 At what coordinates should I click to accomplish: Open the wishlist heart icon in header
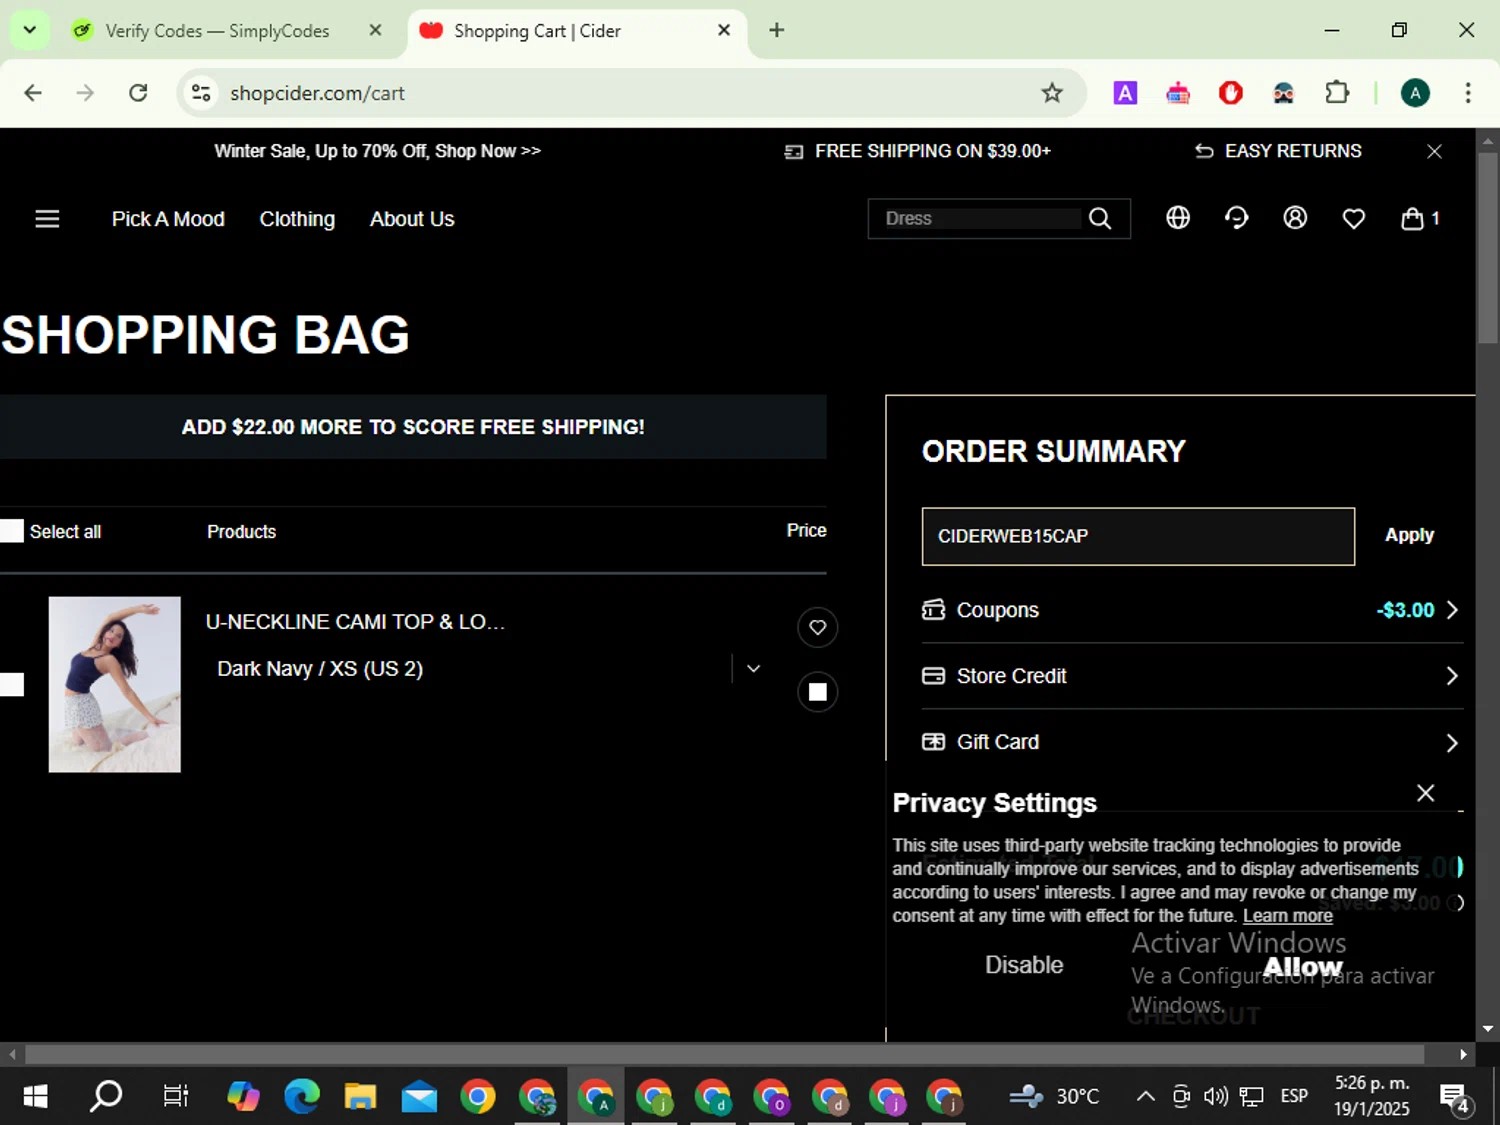(x=1354, y=219)
